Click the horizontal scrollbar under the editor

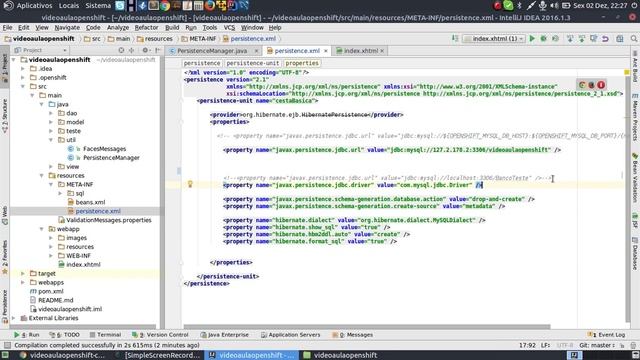(x=367, y=327)
